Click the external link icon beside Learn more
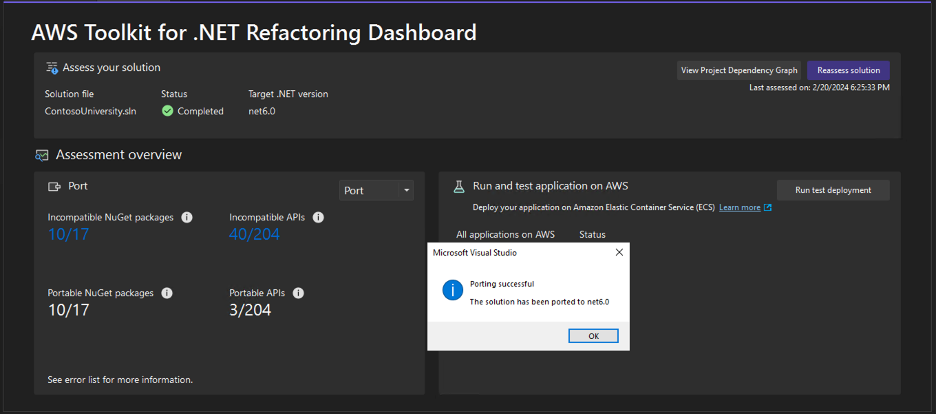Screen dimensions: 936x414 click(x=768, y=208)
